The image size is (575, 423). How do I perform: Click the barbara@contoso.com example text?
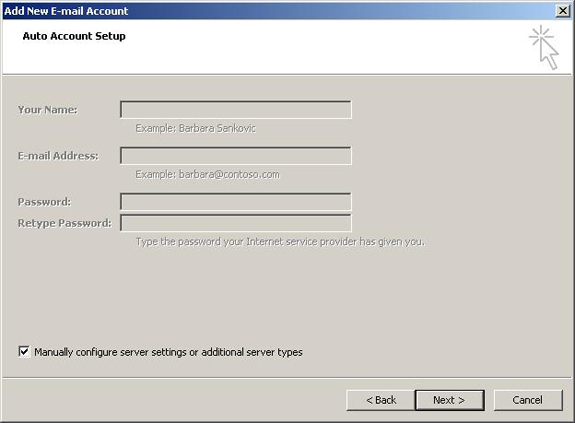tap(229, 174)
